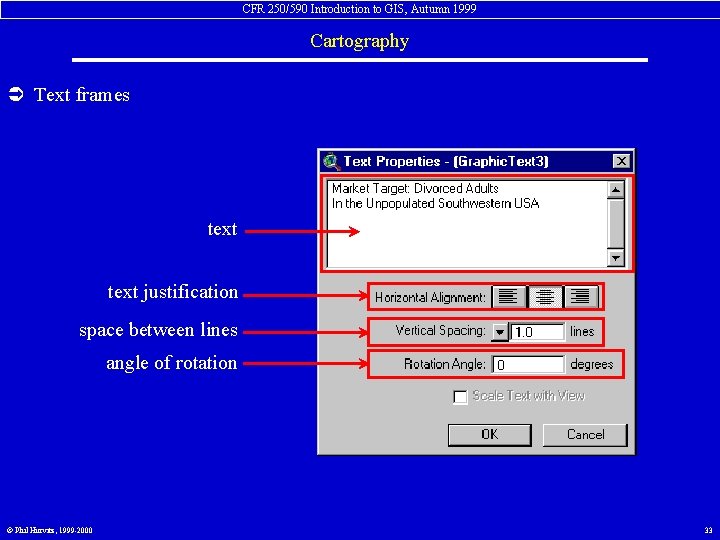Screen dimensions: 720x540
Task: Click the line 'Market Target: Divorced Adults'
Action: click(415, 188)
